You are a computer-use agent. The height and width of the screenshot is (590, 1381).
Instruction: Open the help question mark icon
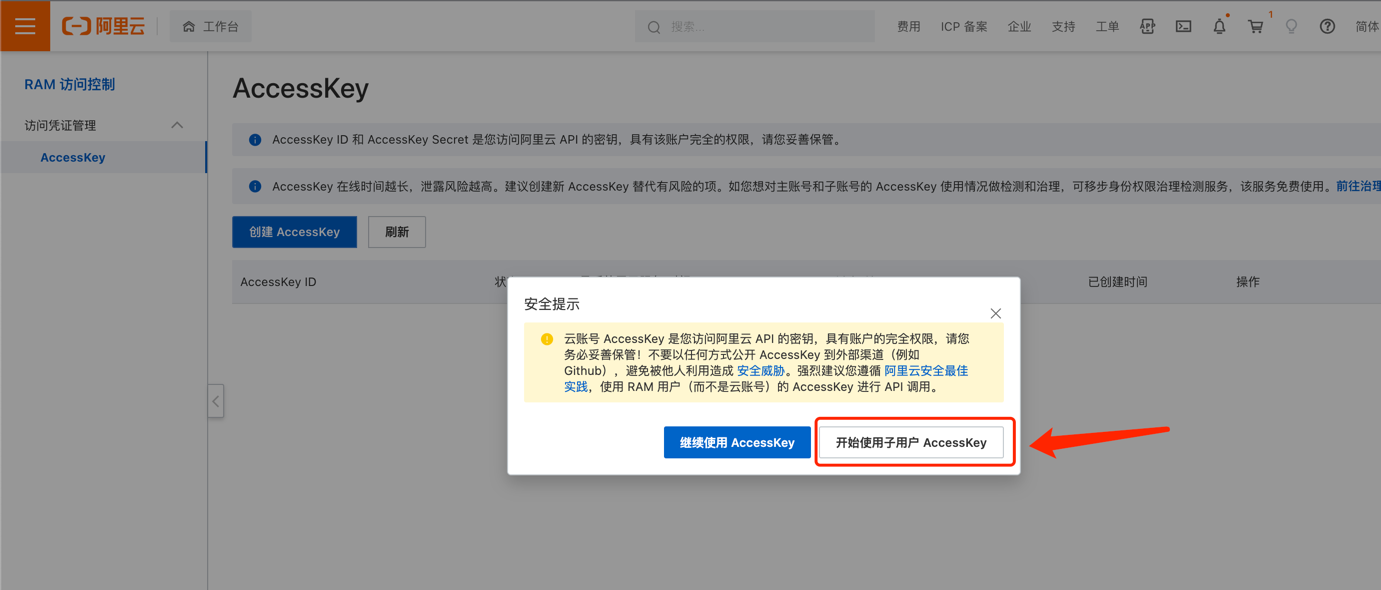pos(1327,27)
